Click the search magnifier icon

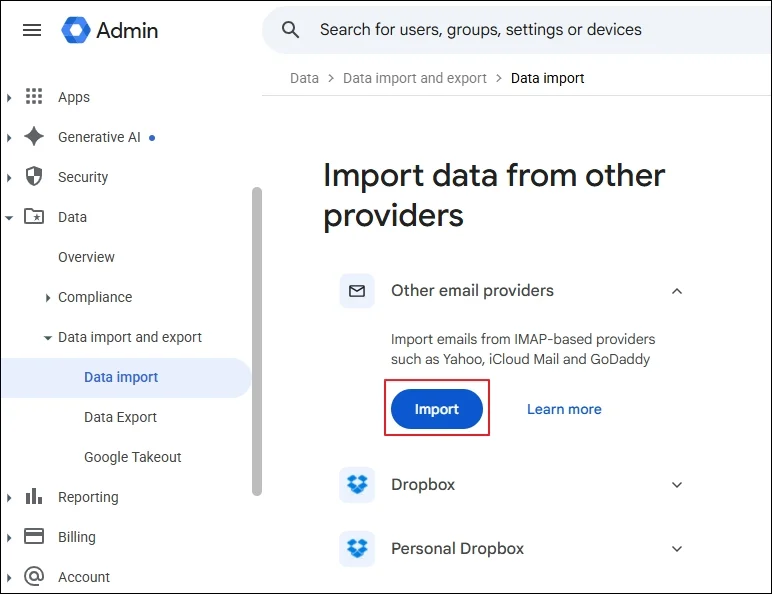tap(290, 30)
